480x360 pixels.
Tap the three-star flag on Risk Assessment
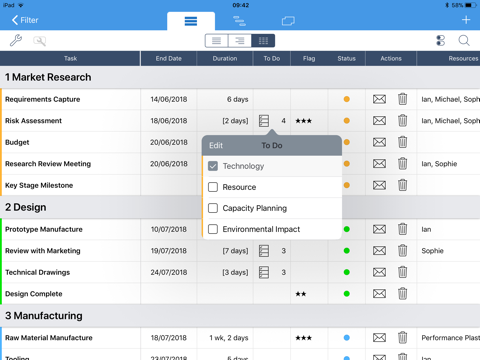(303, 121)
